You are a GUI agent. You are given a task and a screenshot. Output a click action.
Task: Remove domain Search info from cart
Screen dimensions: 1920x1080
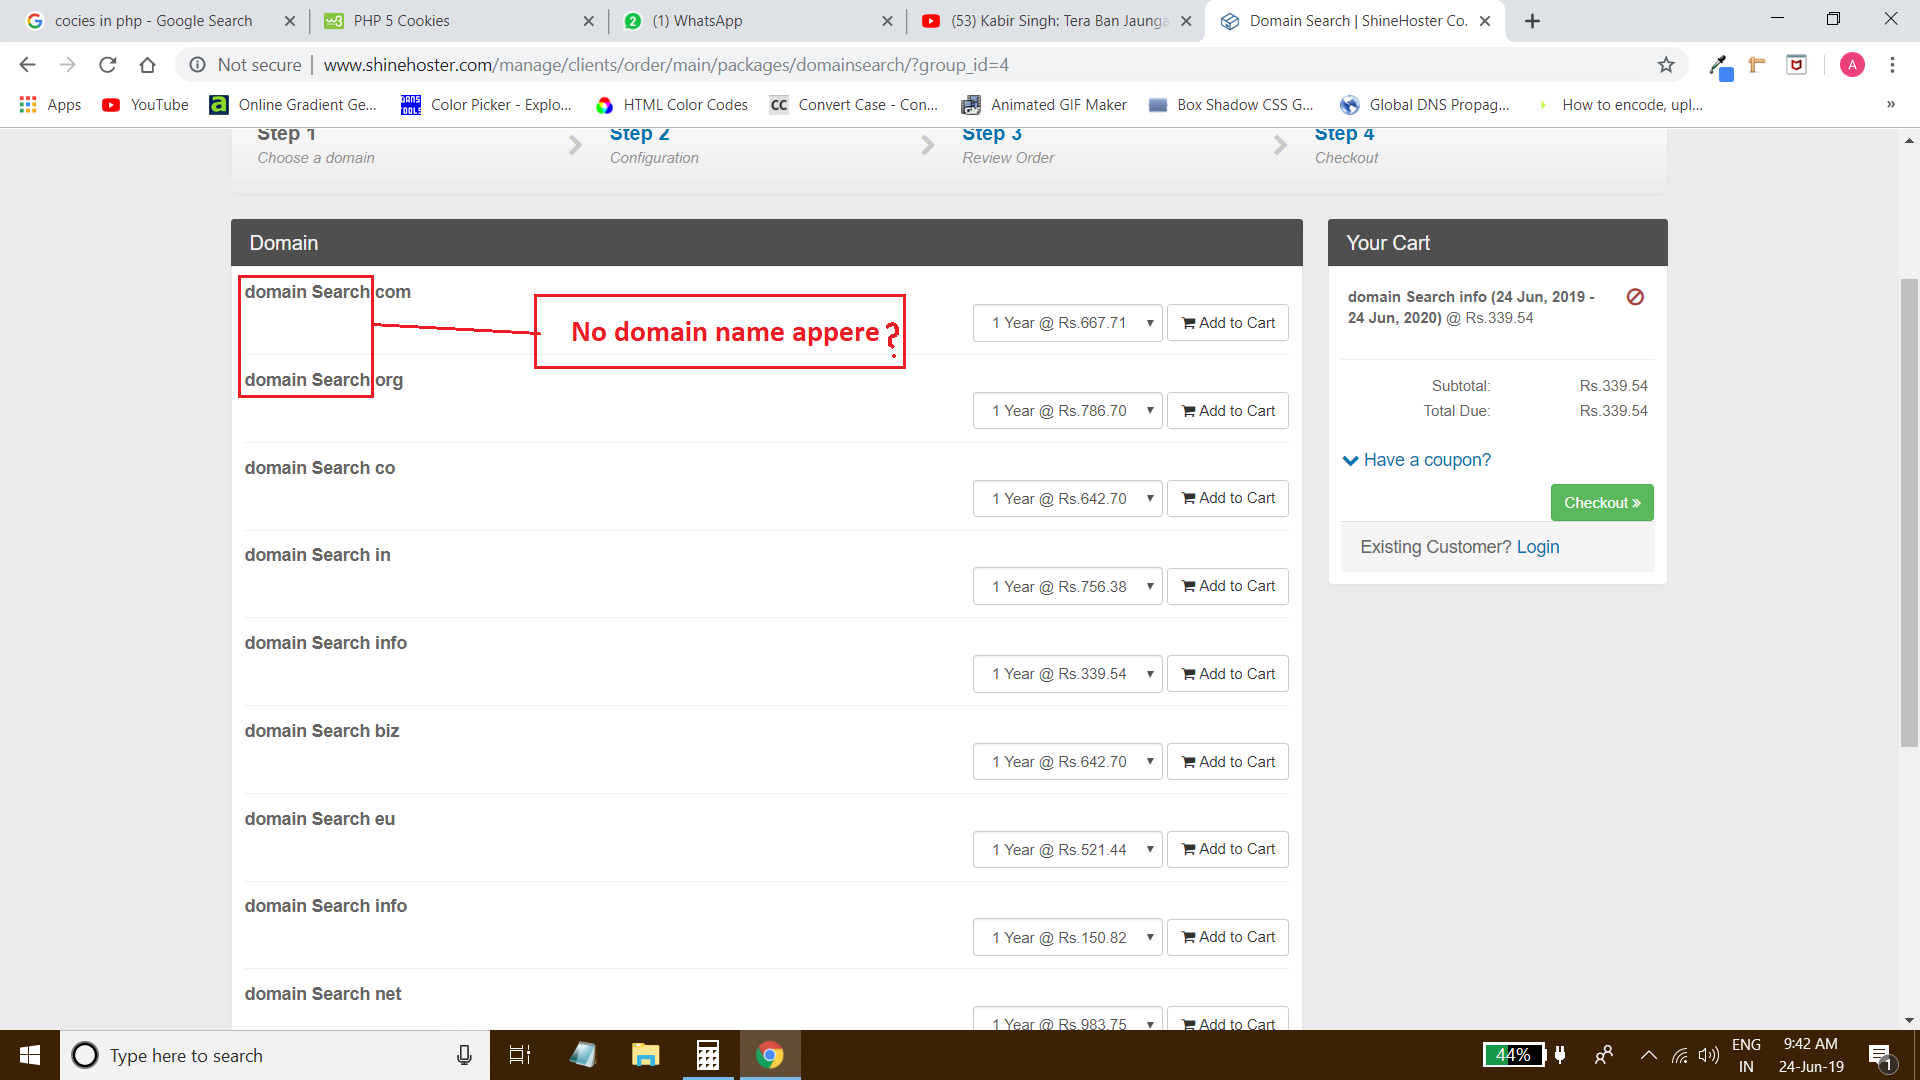(x=1635, y=297)
